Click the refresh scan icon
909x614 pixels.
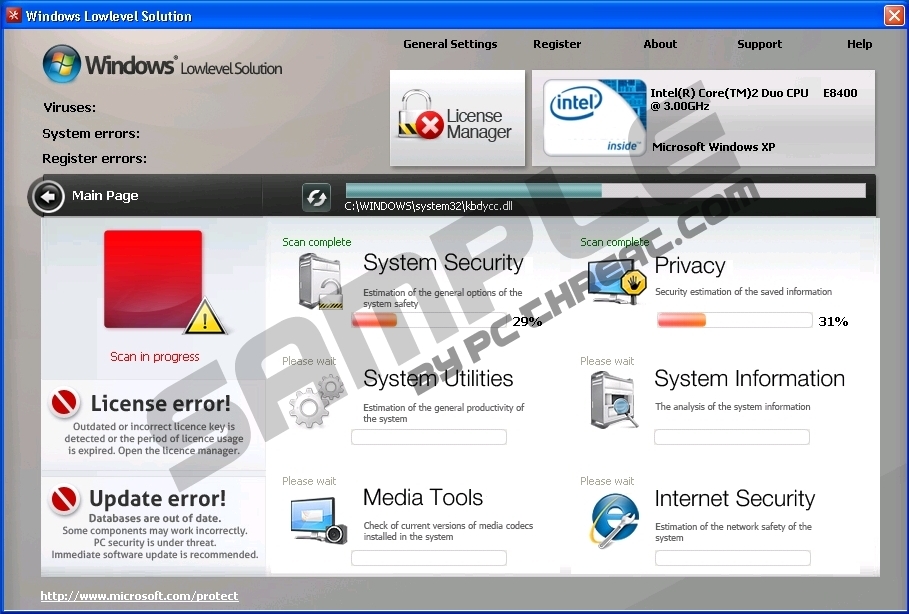coord(316,198)
